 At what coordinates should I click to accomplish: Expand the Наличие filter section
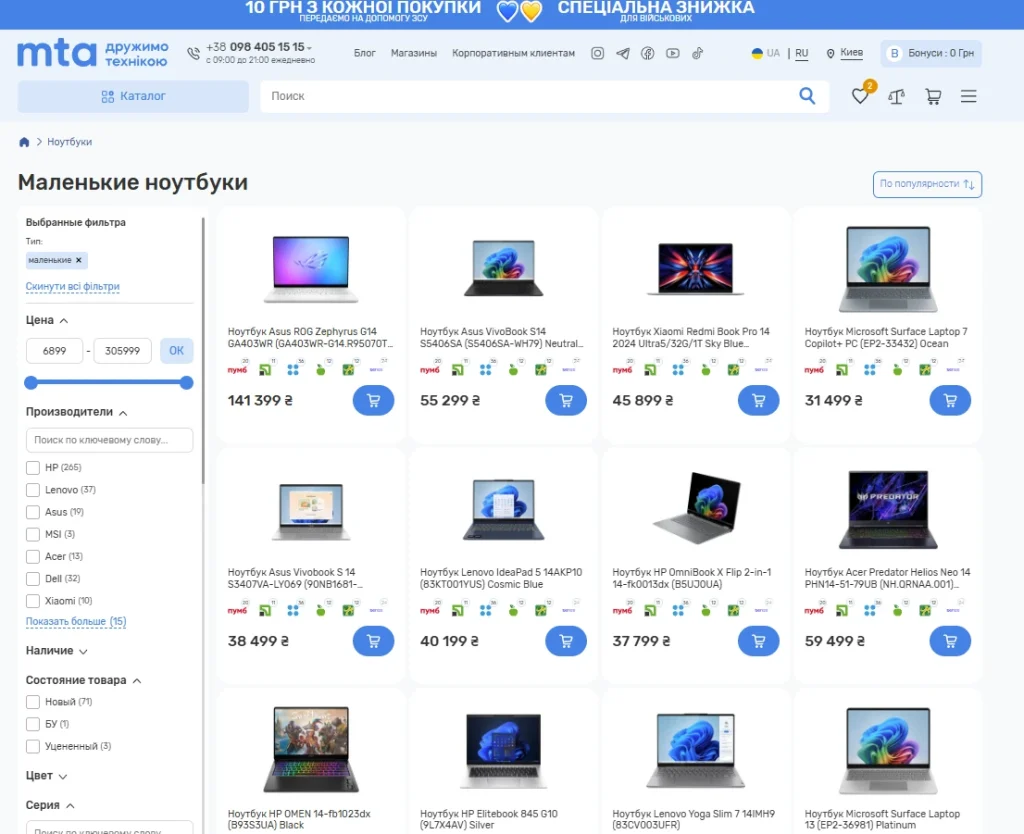click(83, 651)
